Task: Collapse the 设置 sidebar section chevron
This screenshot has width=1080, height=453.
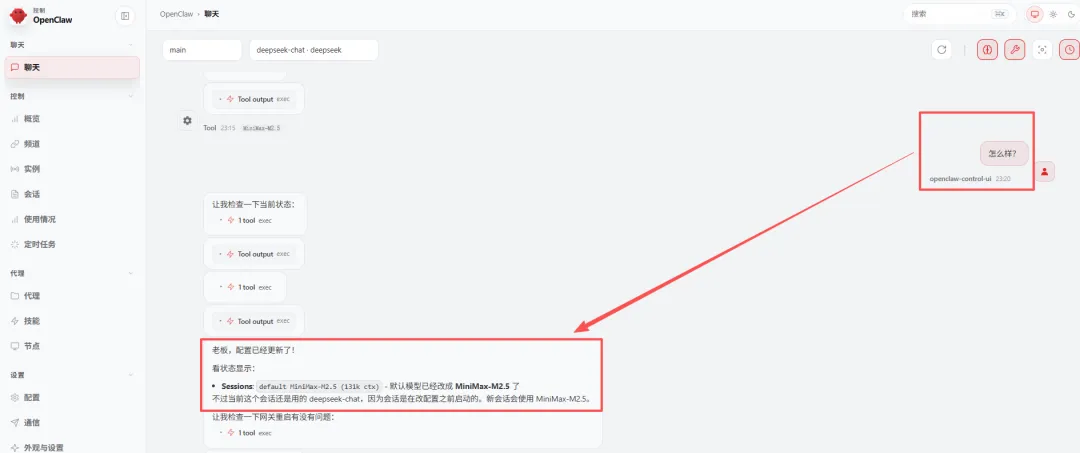Action: click(131, 375)
